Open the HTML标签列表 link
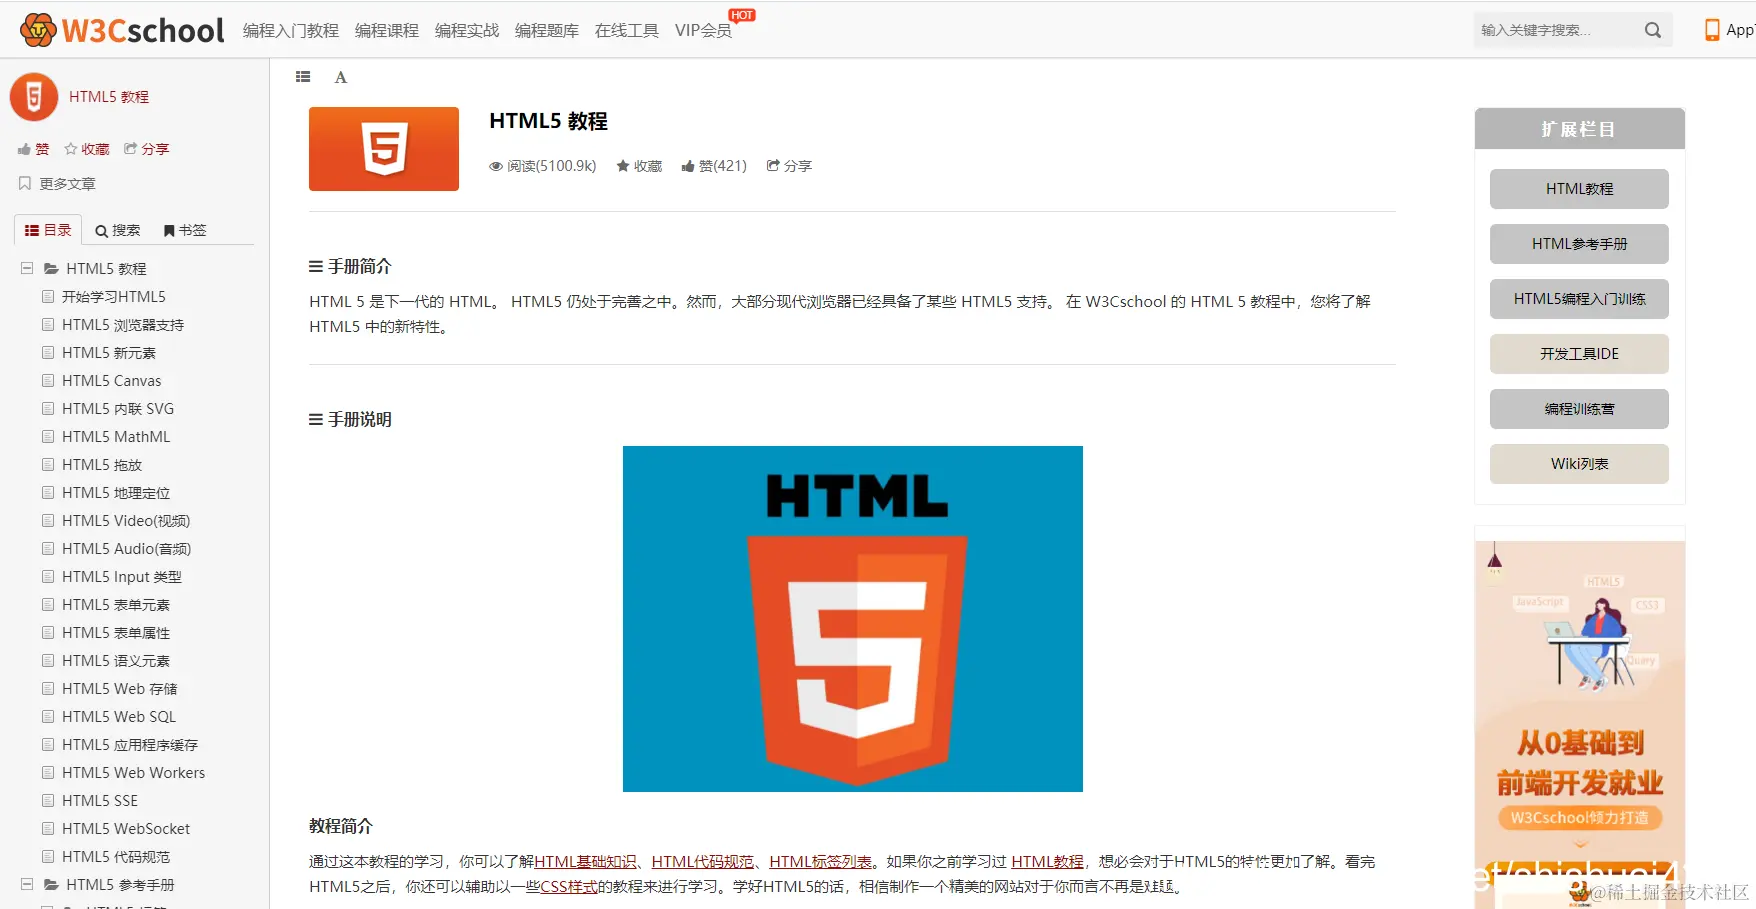The width and height of the screenshot is (1756, 909). 820,861
